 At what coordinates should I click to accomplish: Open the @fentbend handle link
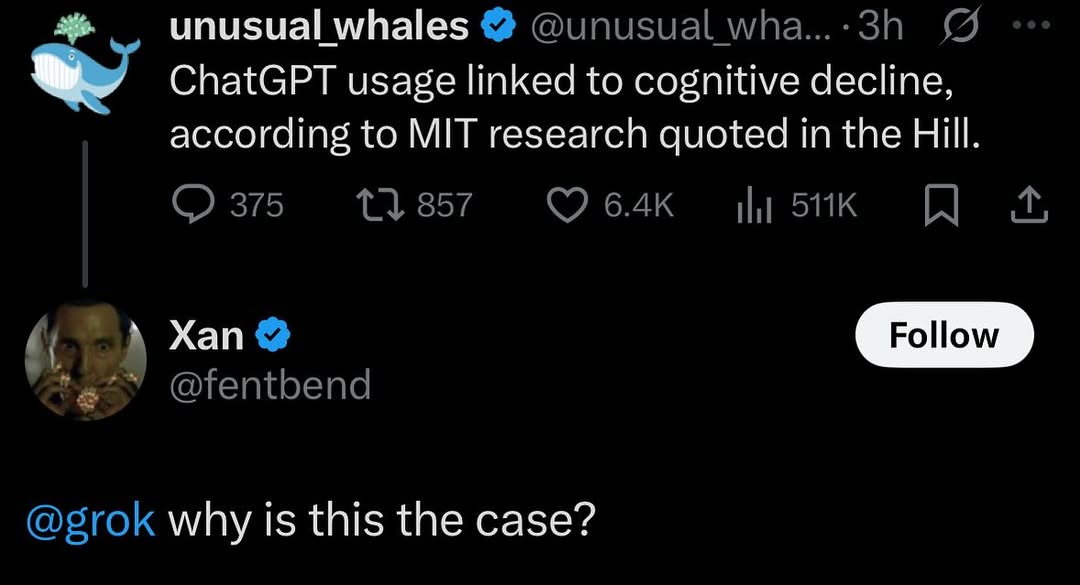pyautogui.click(x=270, y=384)
